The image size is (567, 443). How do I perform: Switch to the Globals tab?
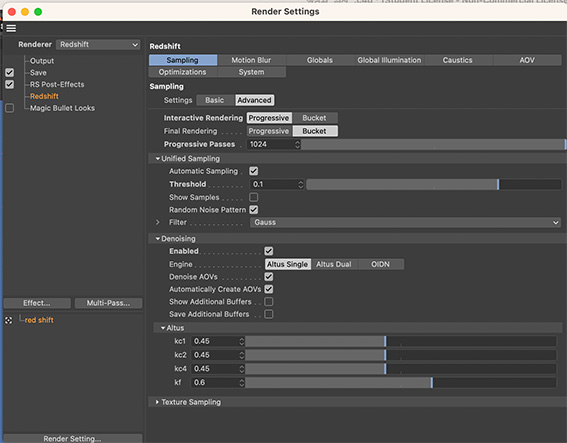pyautogui.click(x=320, y=60)
